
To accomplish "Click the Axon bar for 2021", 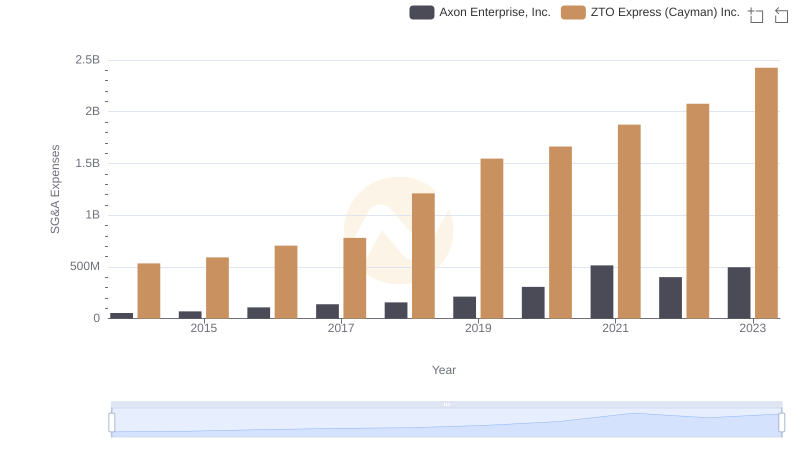I will pos(602,292).
